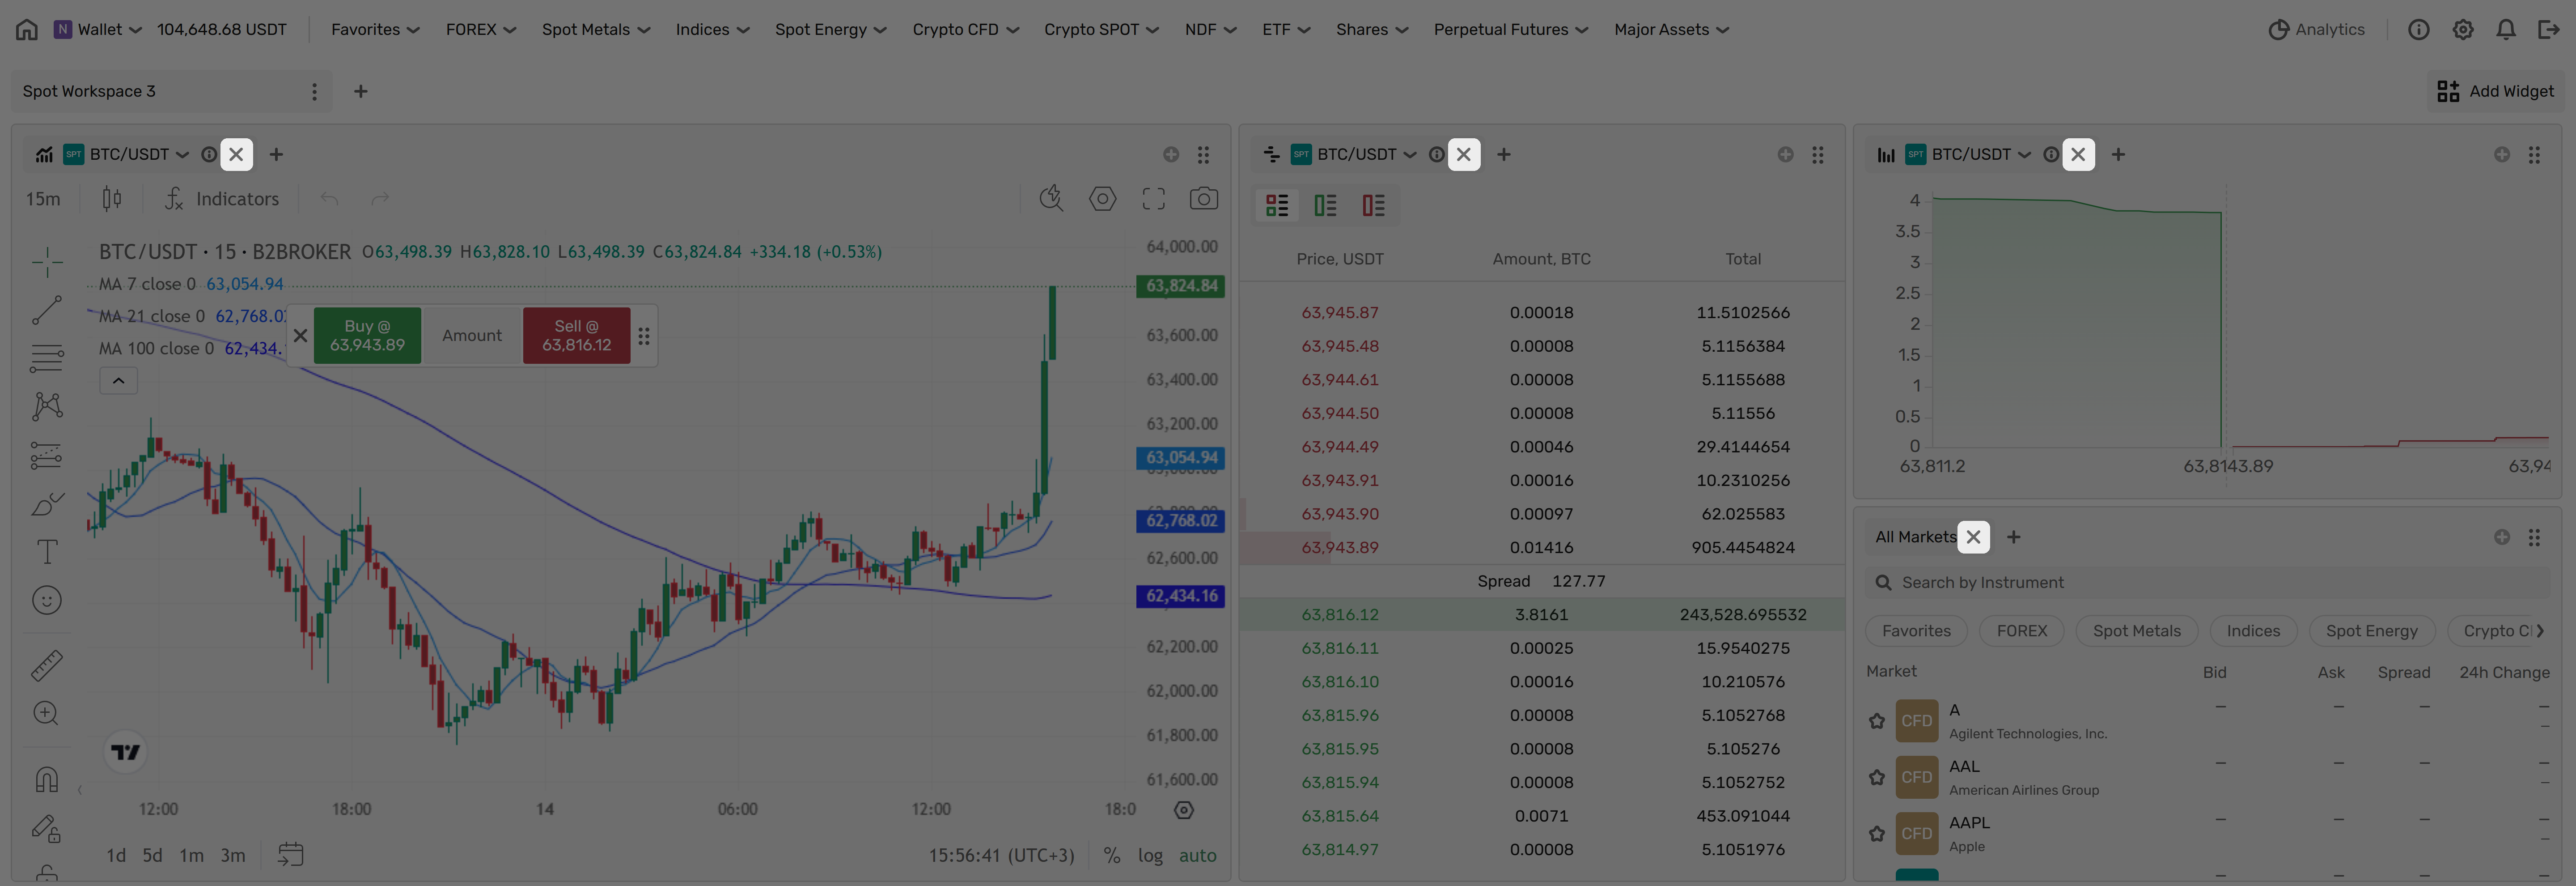Open chart settings hexagon icon

1102,199
